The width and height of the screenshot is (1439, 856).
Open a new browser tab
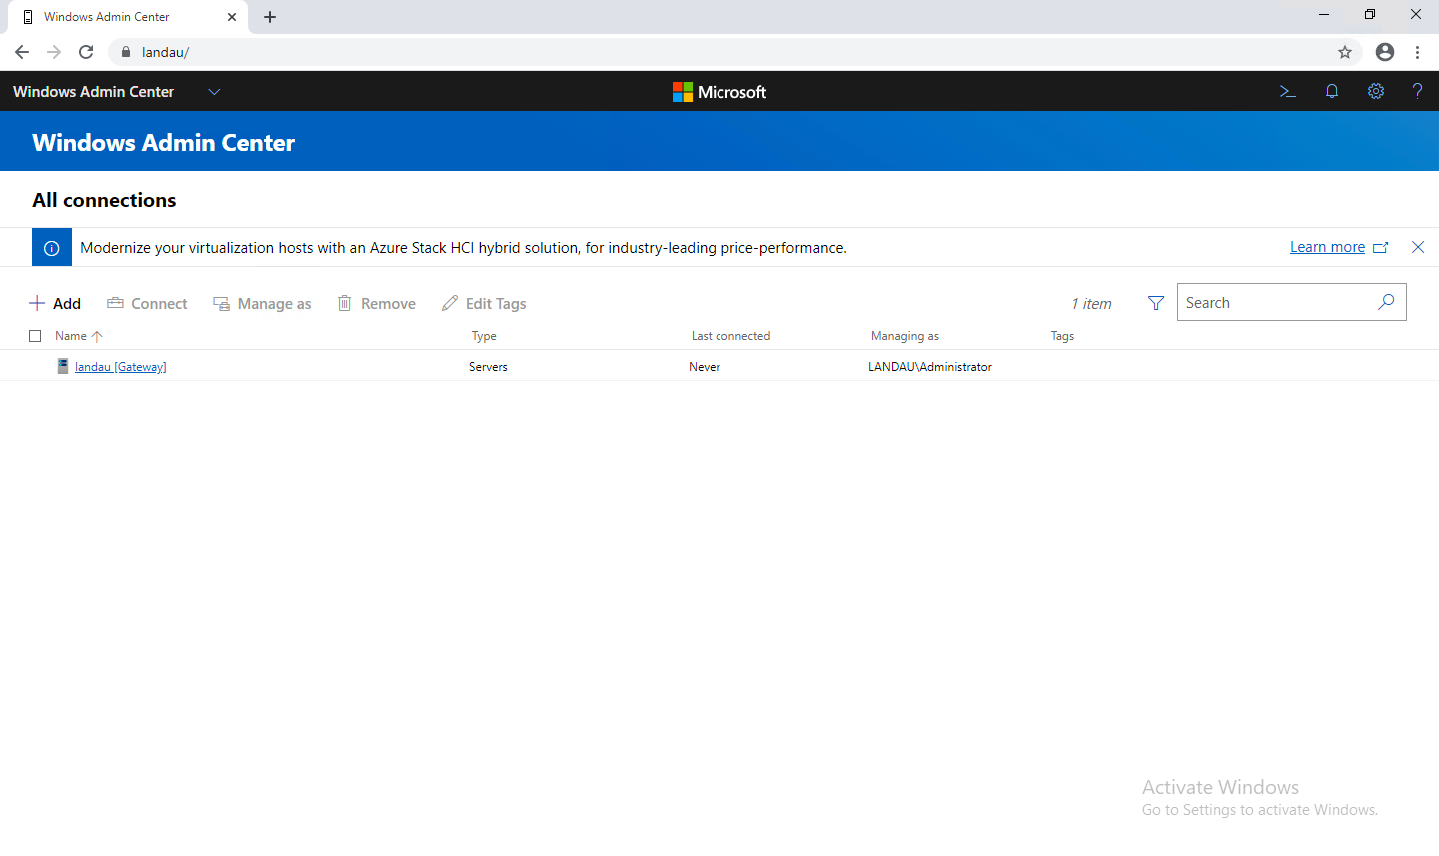270,17
